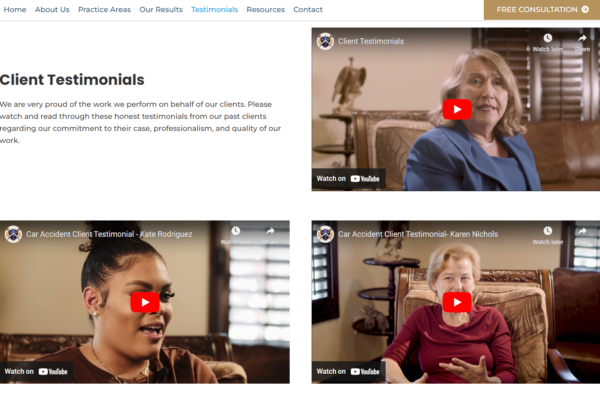
Task: Select Our Results in the navigation
Action: pyautogui.click(x=161, y=10)
